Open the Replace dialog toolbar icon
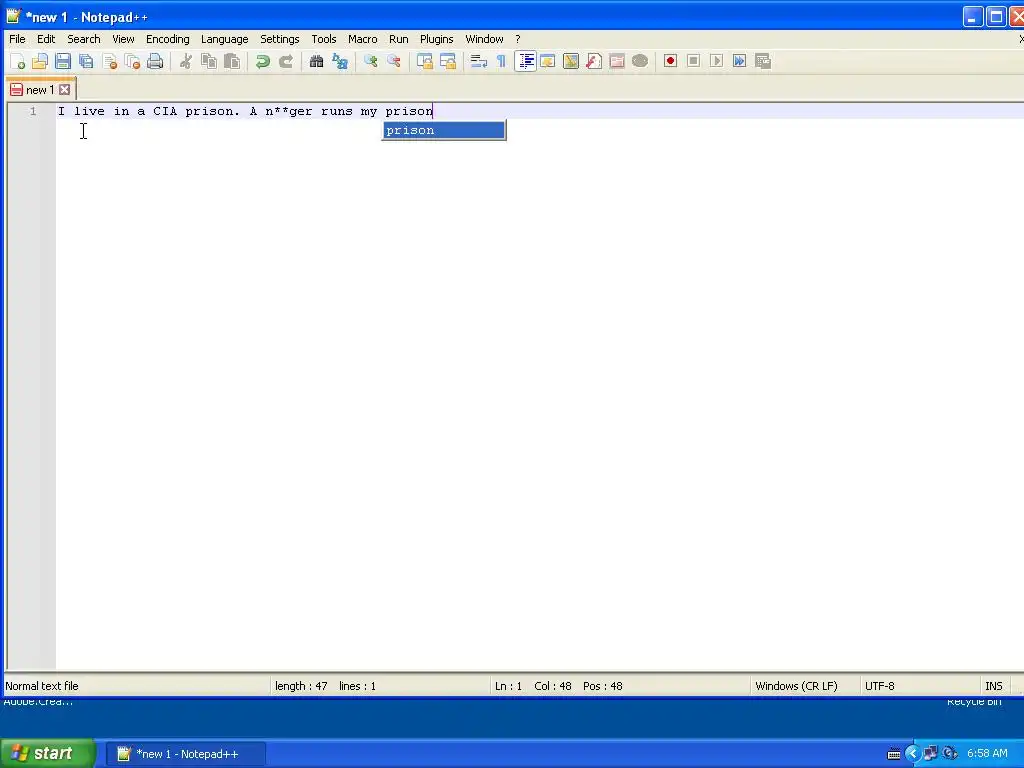Image resolution: width=1024 pixels, height=768 pixels. [340, 61]
